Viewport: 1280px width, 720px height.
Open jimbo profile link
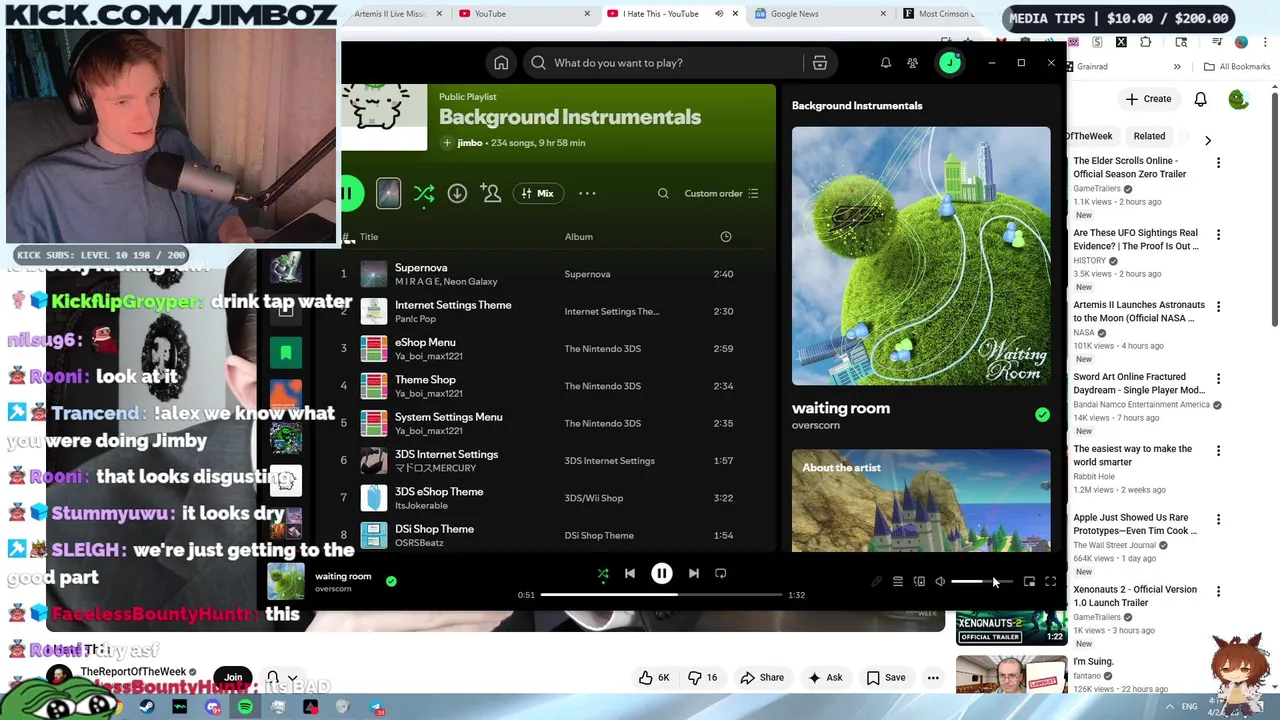point(470,143)
